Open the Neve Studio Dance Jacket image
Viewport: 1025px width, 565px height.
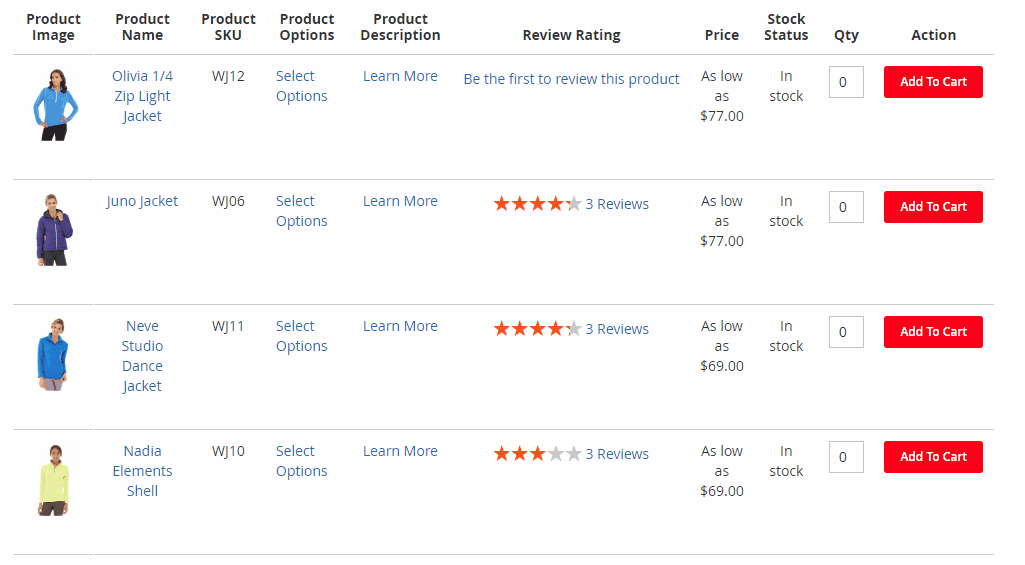tap(54, 354)
